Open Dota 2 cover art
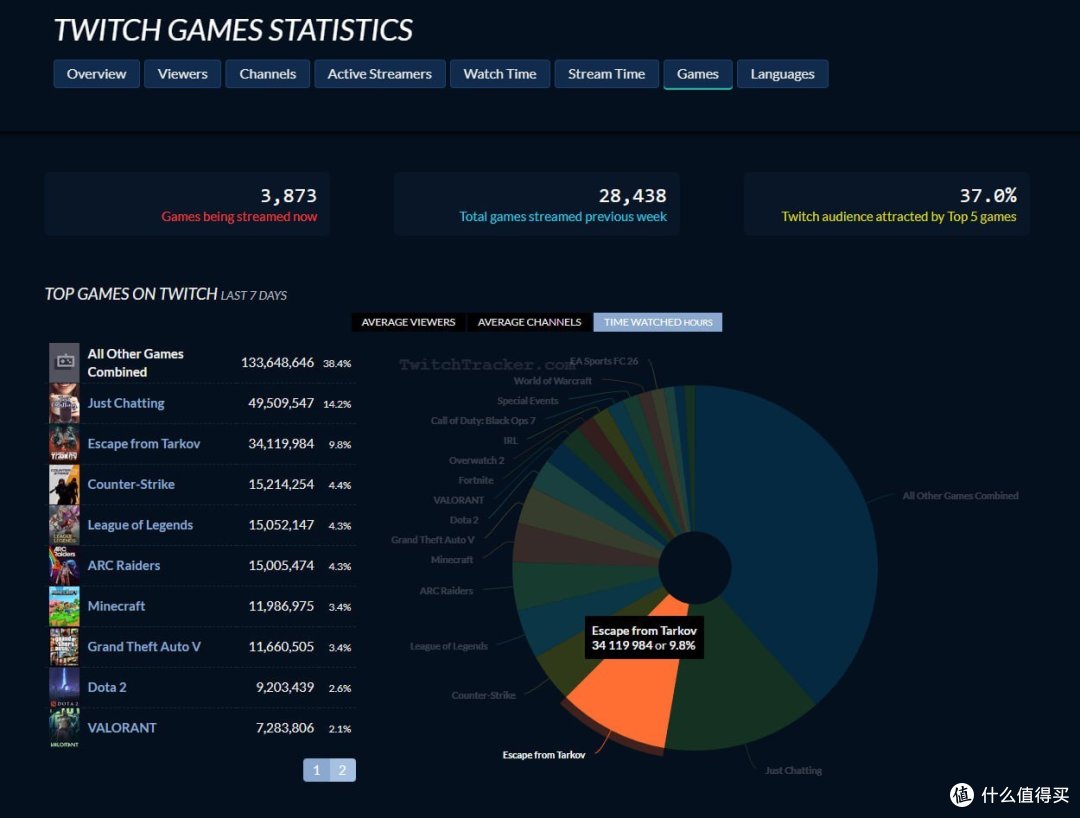1080x818 pixels. point(64,687)
